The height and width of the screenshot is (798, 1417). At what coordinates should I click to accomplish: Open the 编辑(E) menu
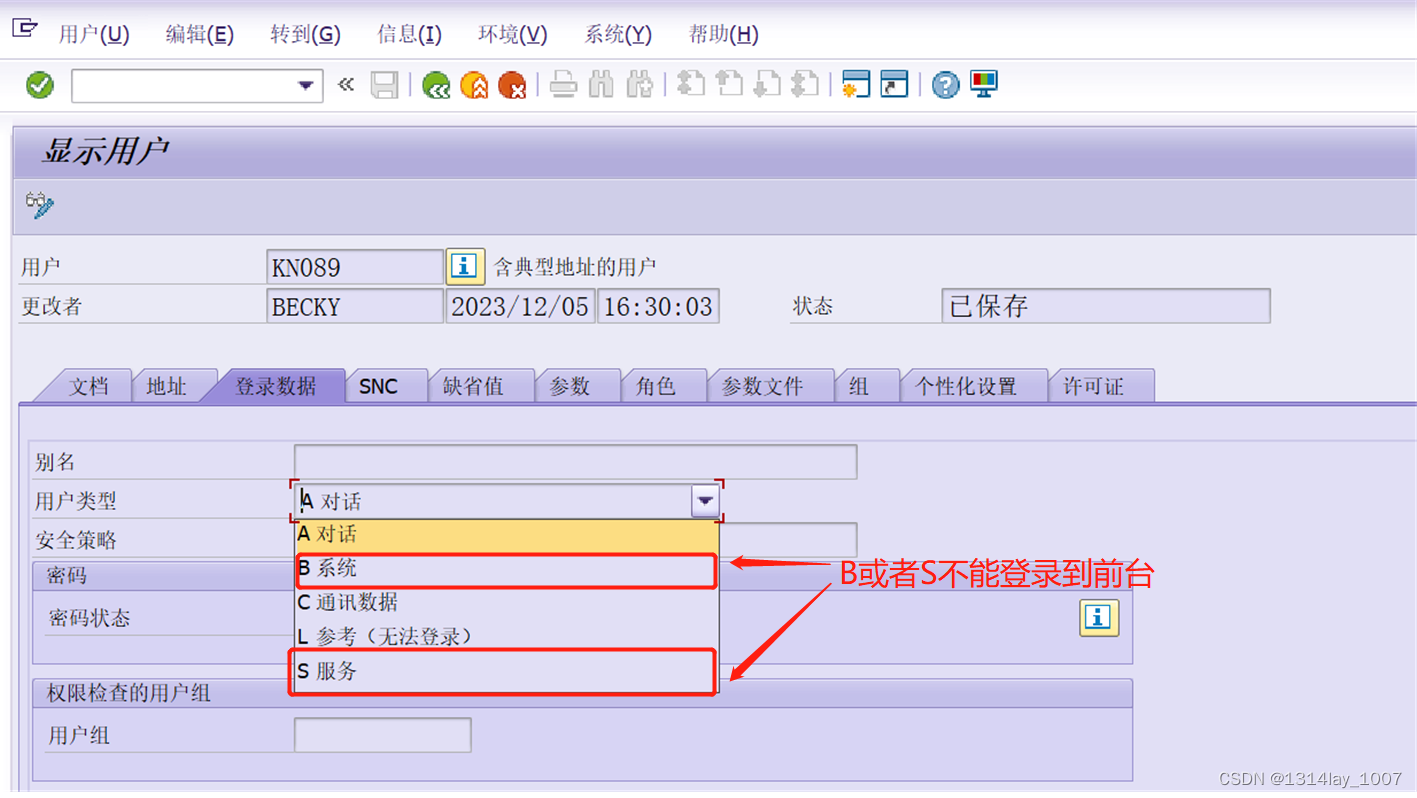tap(200, 34)
